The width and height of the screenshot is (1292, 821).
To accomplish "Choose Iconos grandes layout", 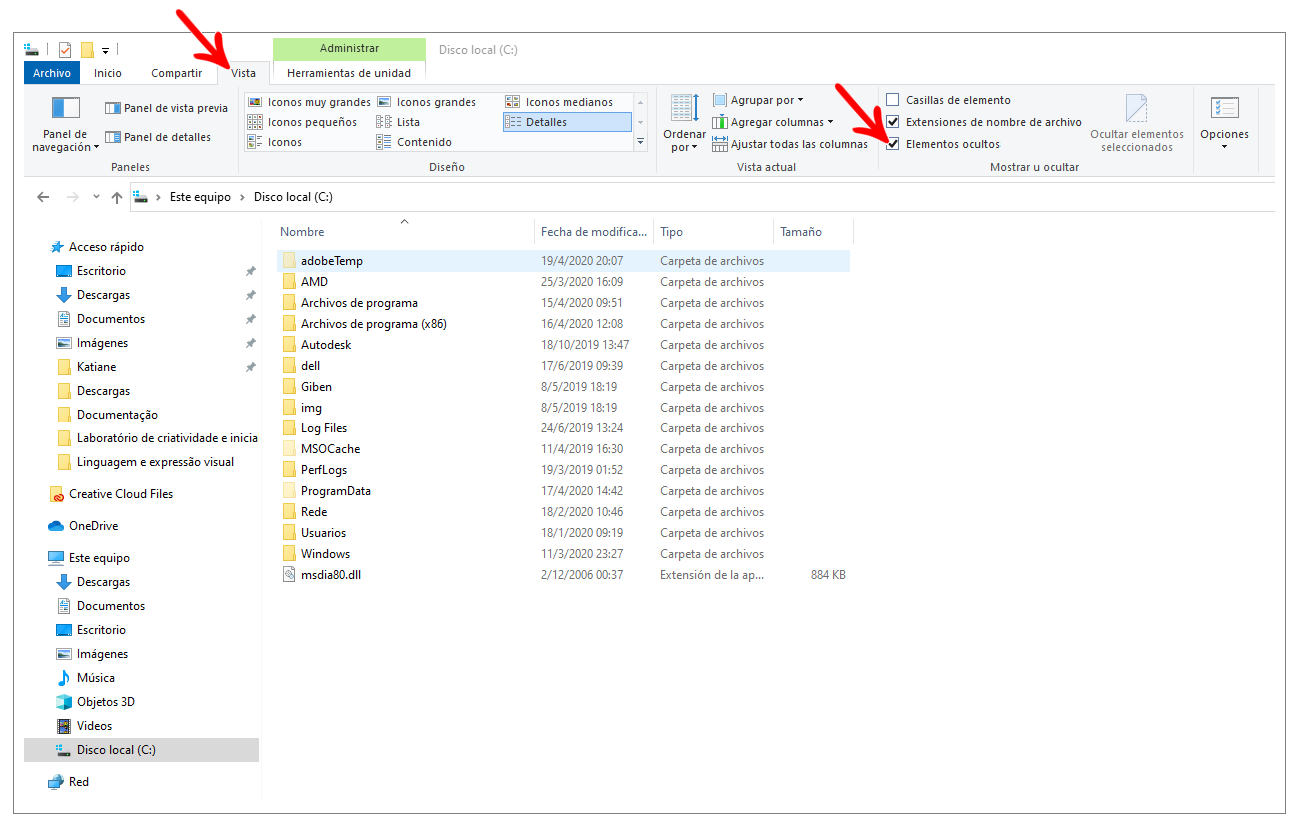I will point(426,102).
